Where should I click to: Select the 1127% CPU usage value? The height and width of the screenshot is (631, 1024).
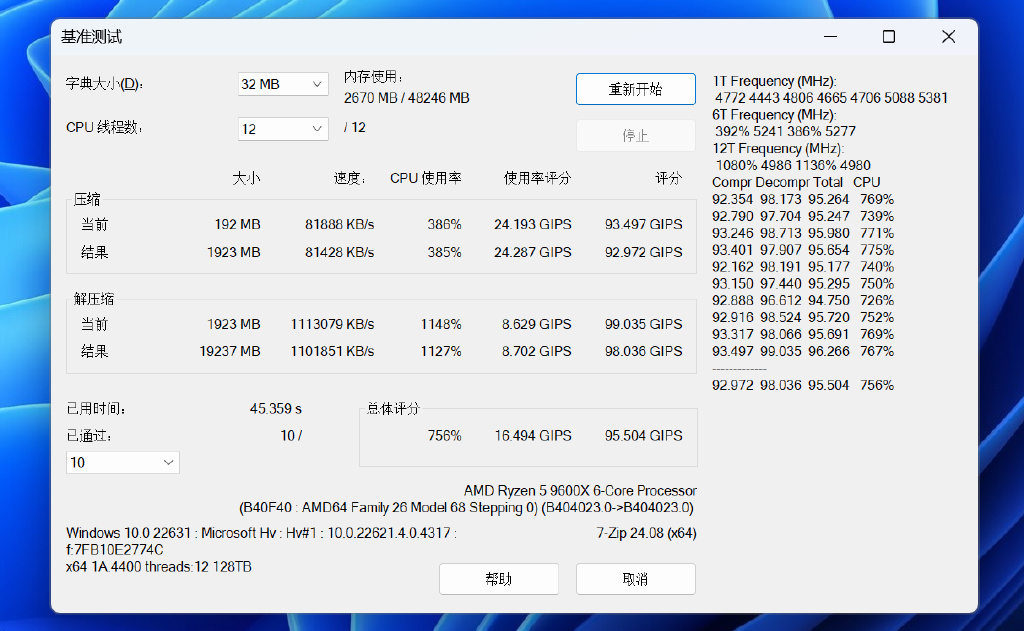click(441, 351)
